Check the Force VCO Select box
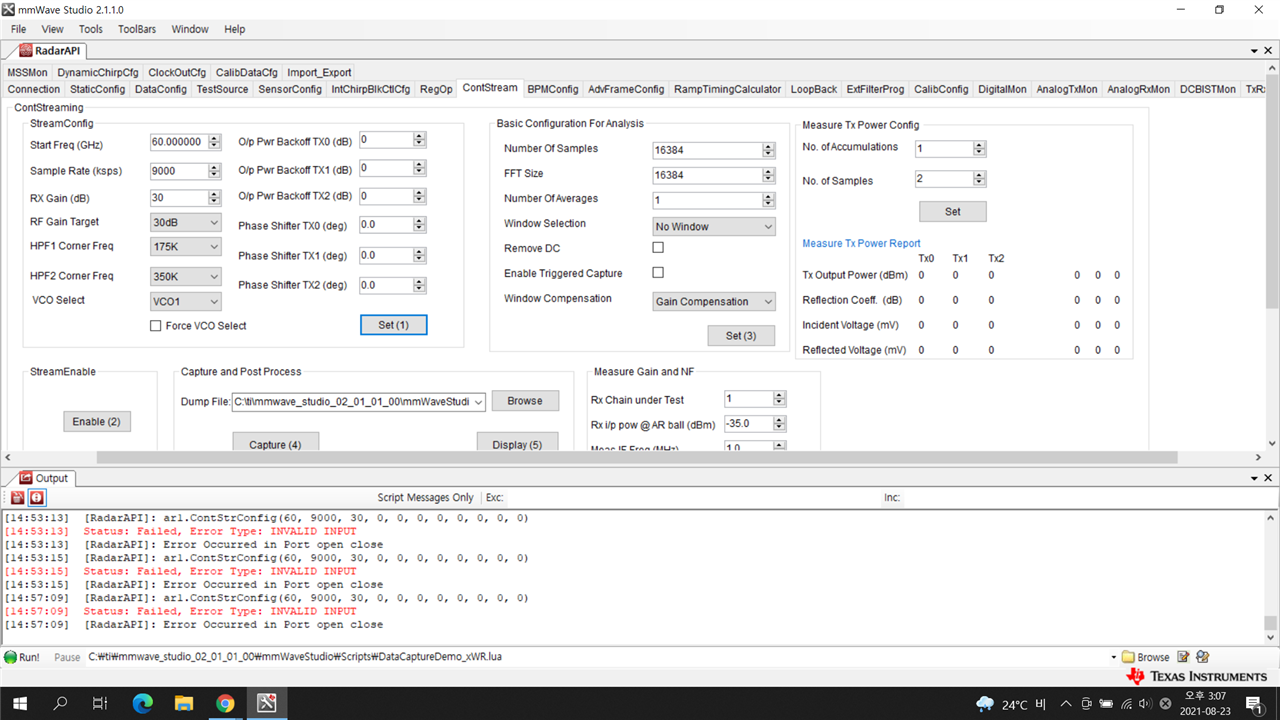This screenshot has width=1280, height=720. [x=155, y=325]
